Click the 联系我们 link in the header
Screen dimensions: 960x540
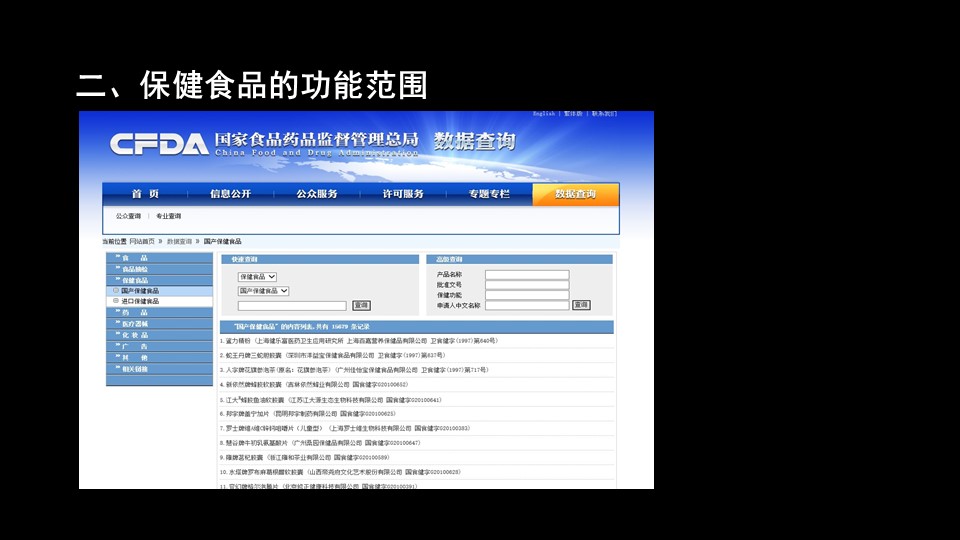[x=604, y=113]
